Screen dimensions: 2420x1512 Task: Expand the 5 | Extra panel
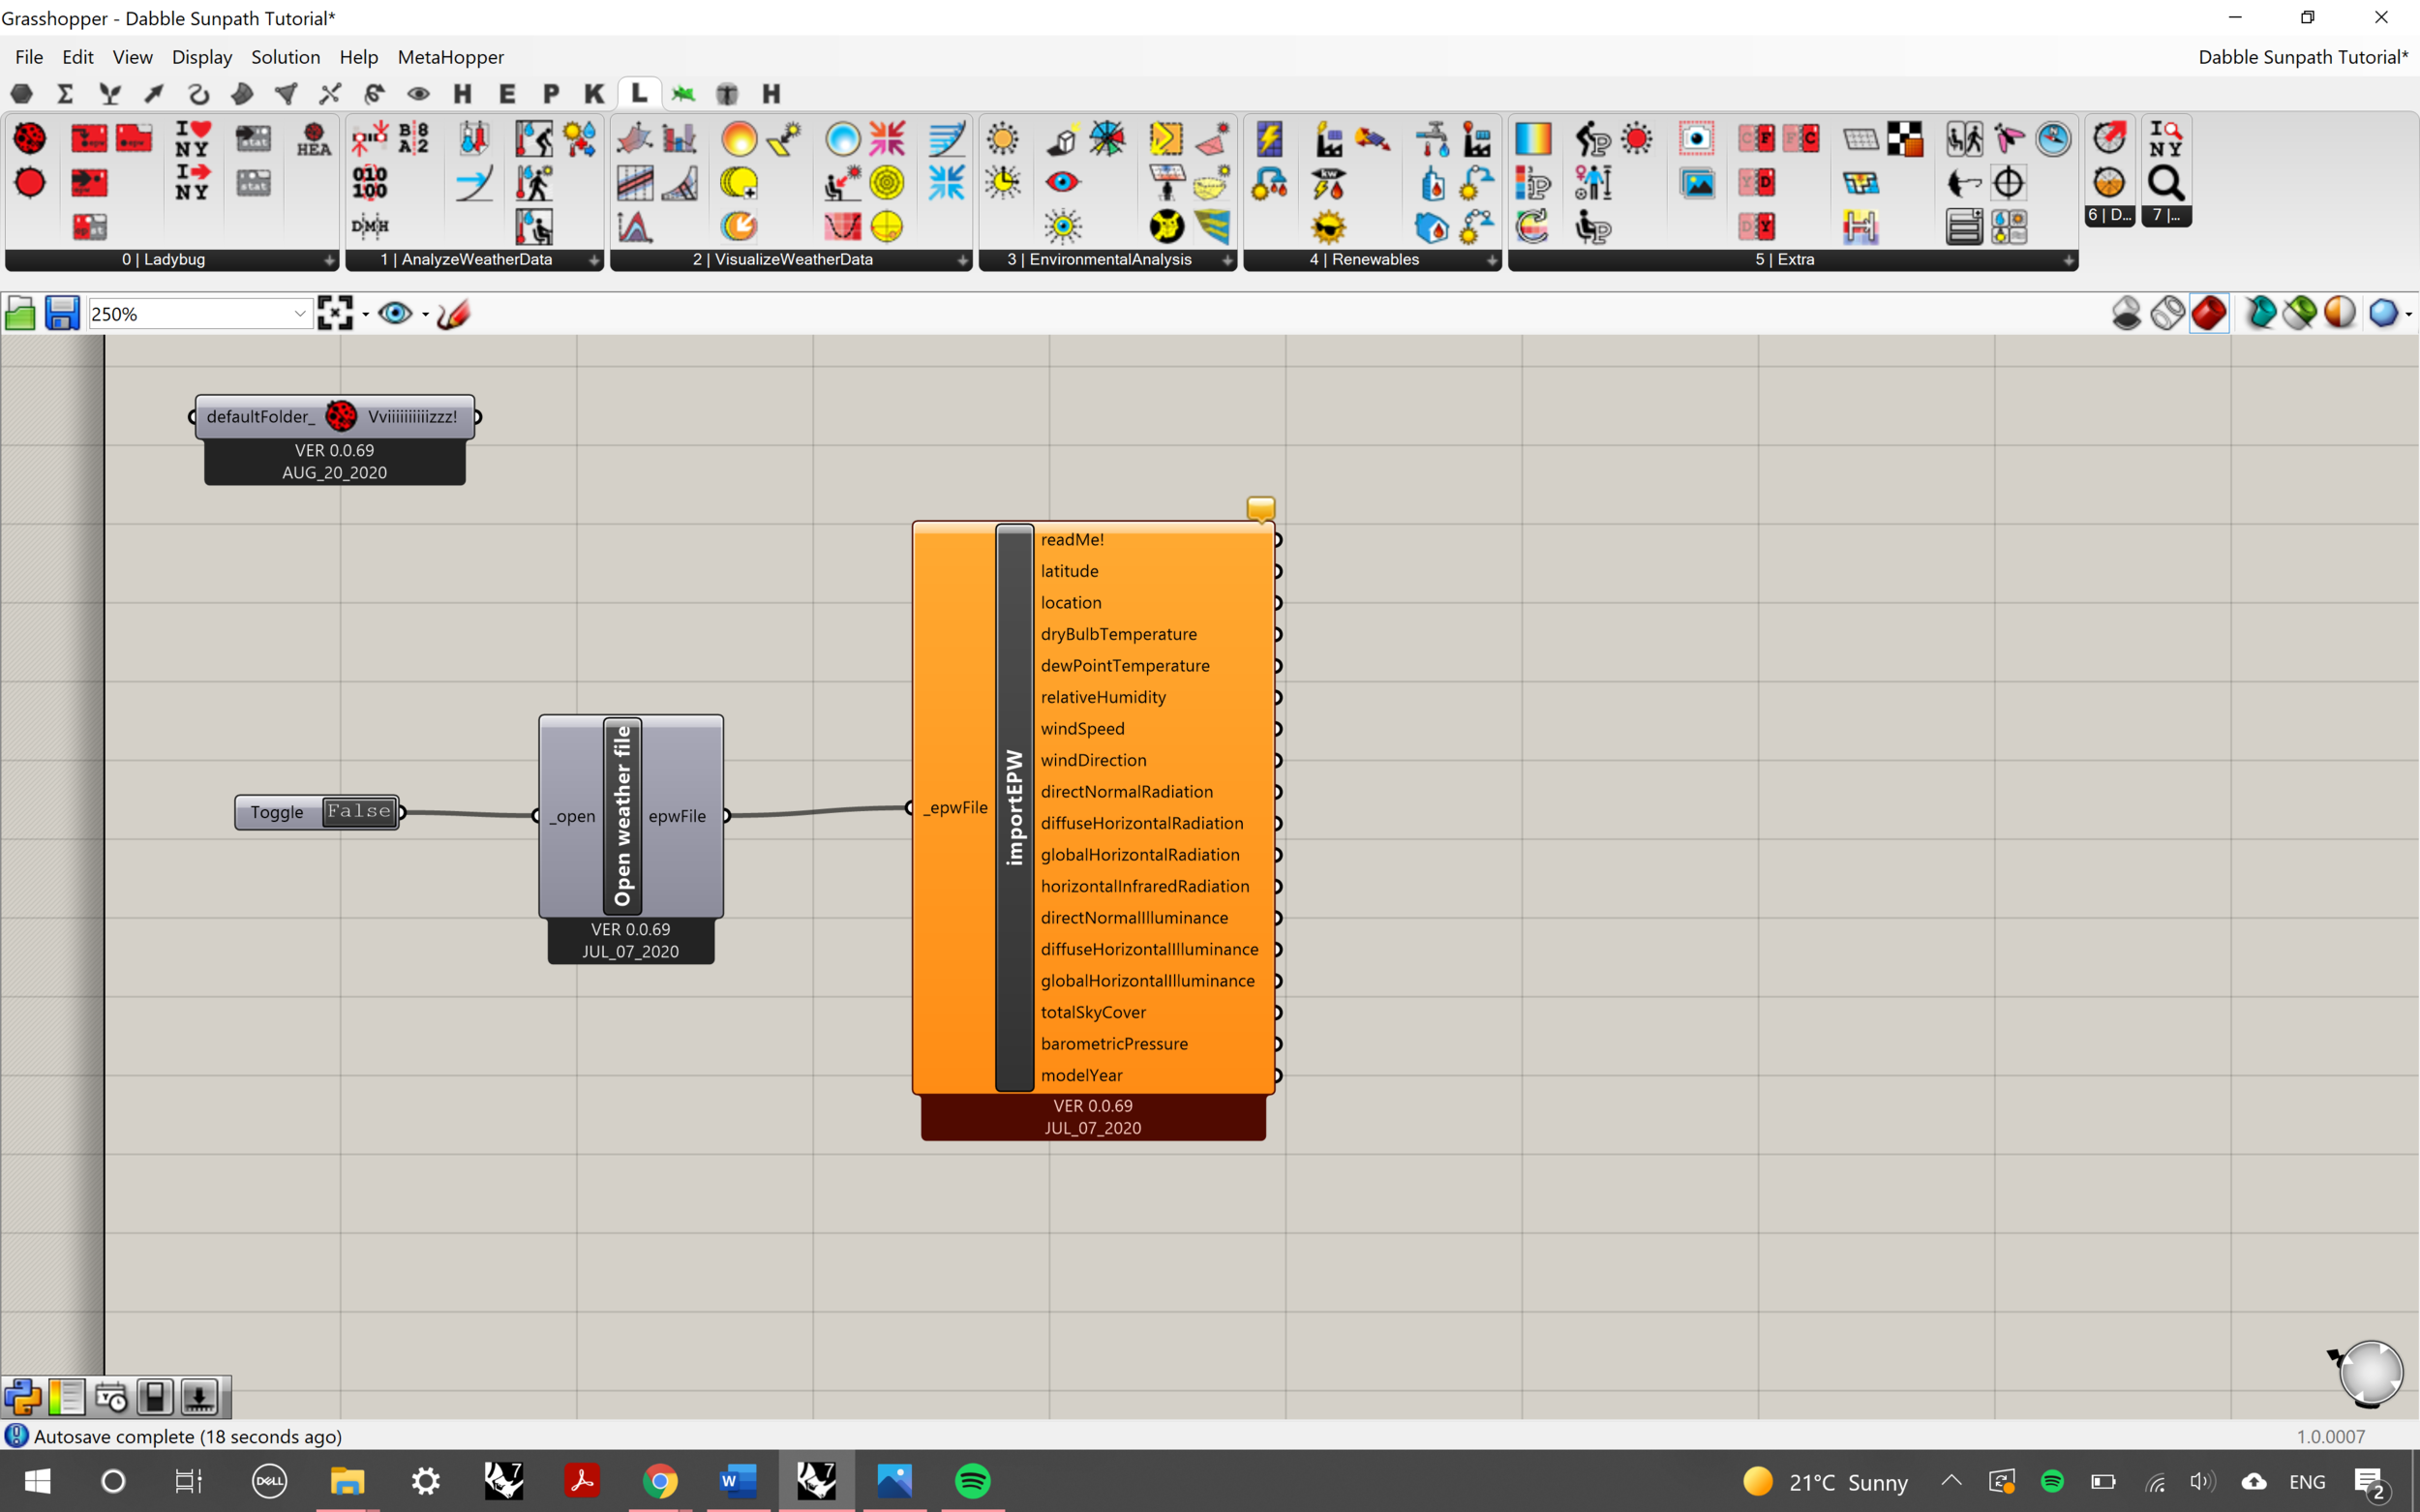pos(2068,260)
